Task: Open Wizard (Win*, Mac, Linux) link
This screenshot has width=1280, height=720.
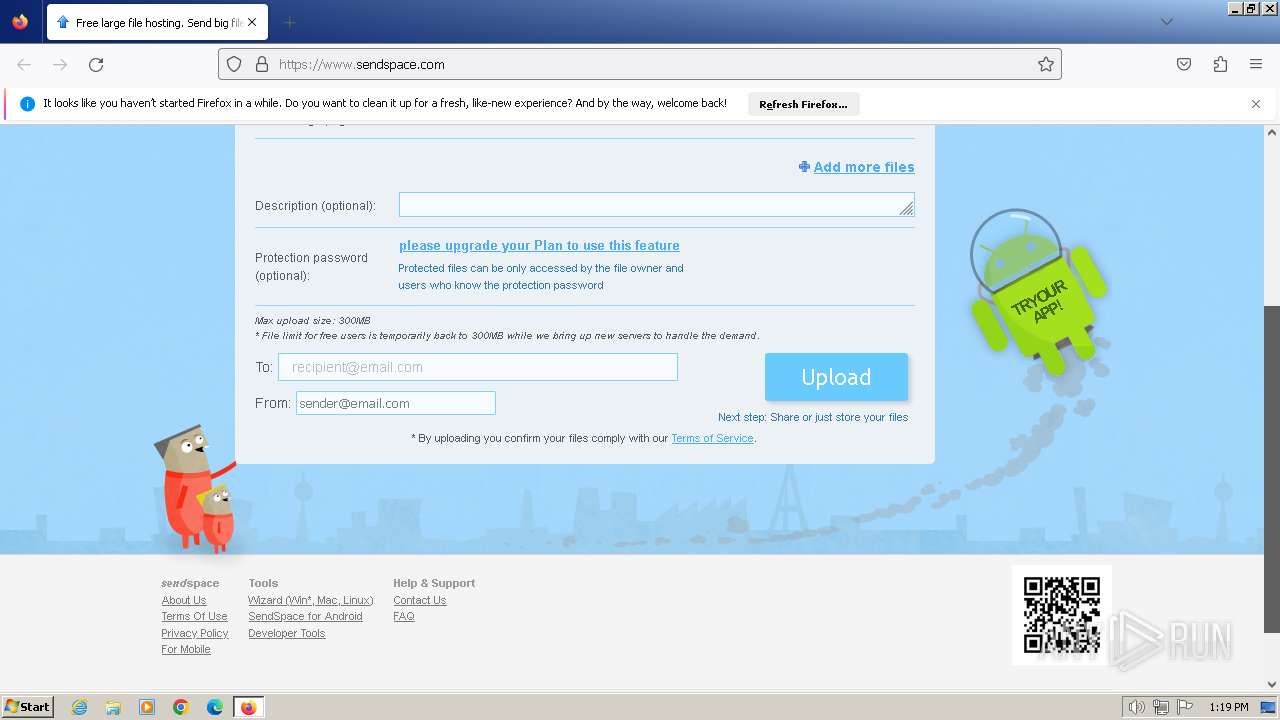Action: [311, 600]
